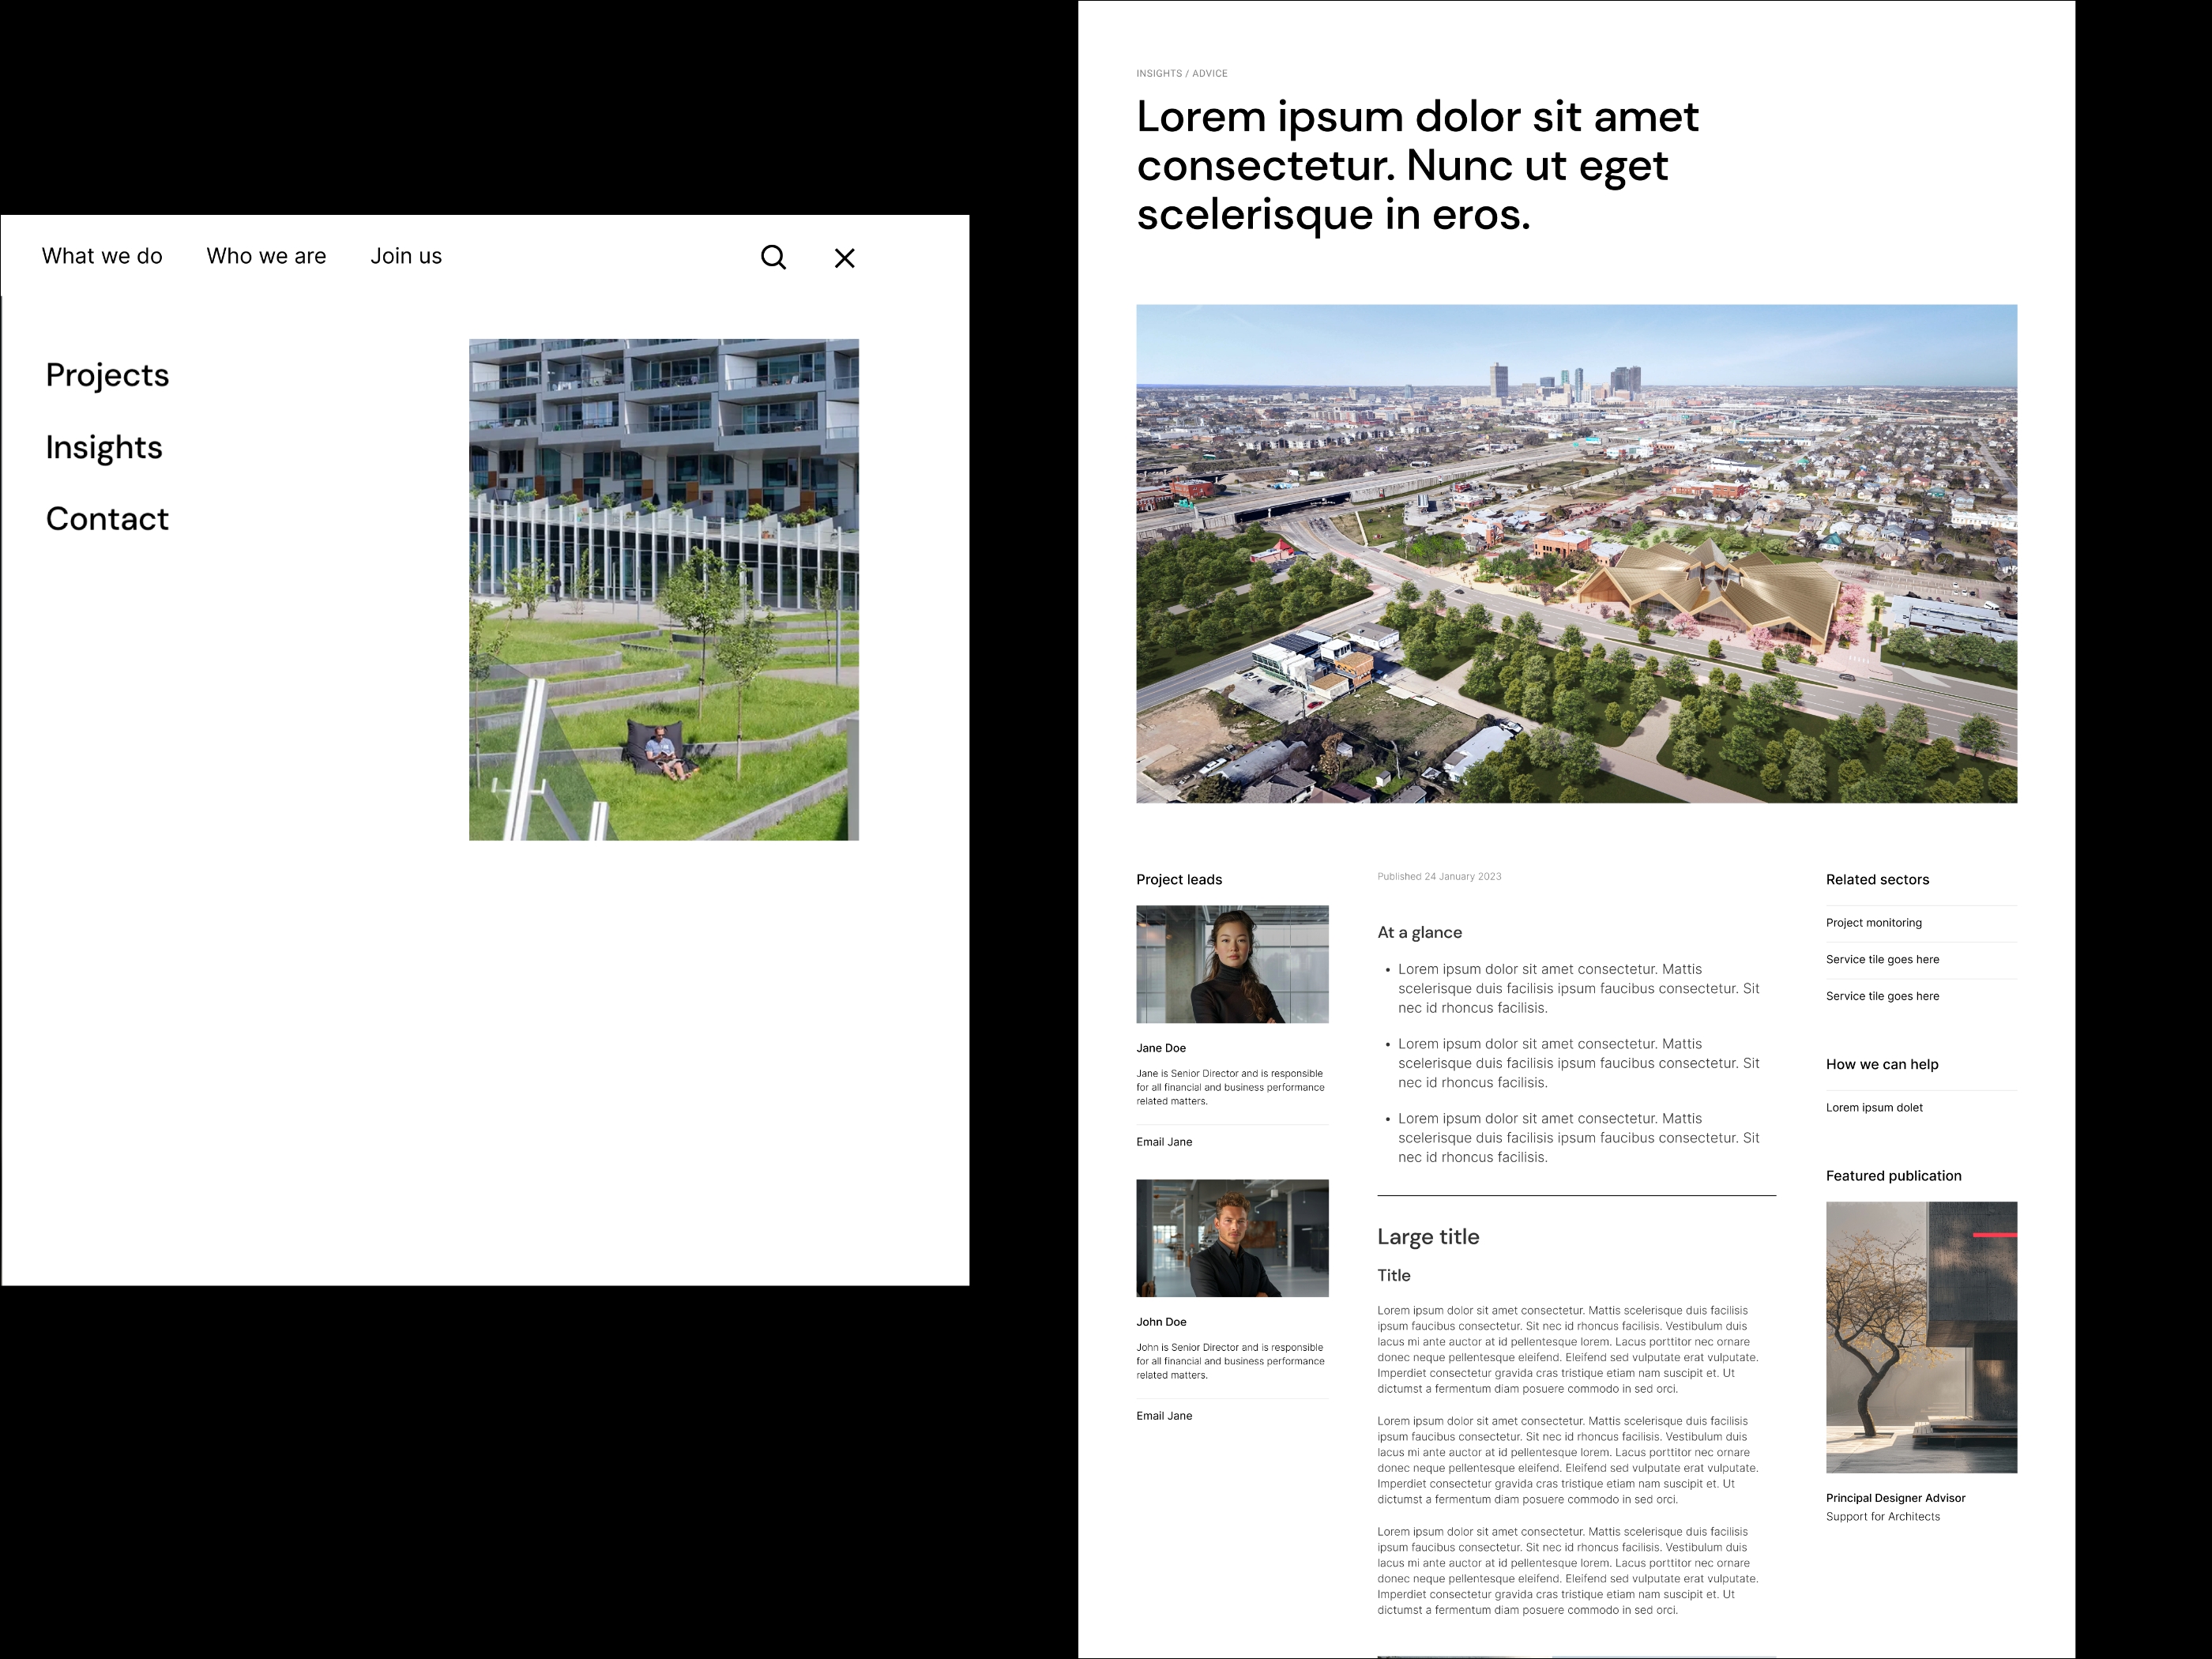Click 'Email Jane' under Jane Doe's profile

coord(1163,1141)
